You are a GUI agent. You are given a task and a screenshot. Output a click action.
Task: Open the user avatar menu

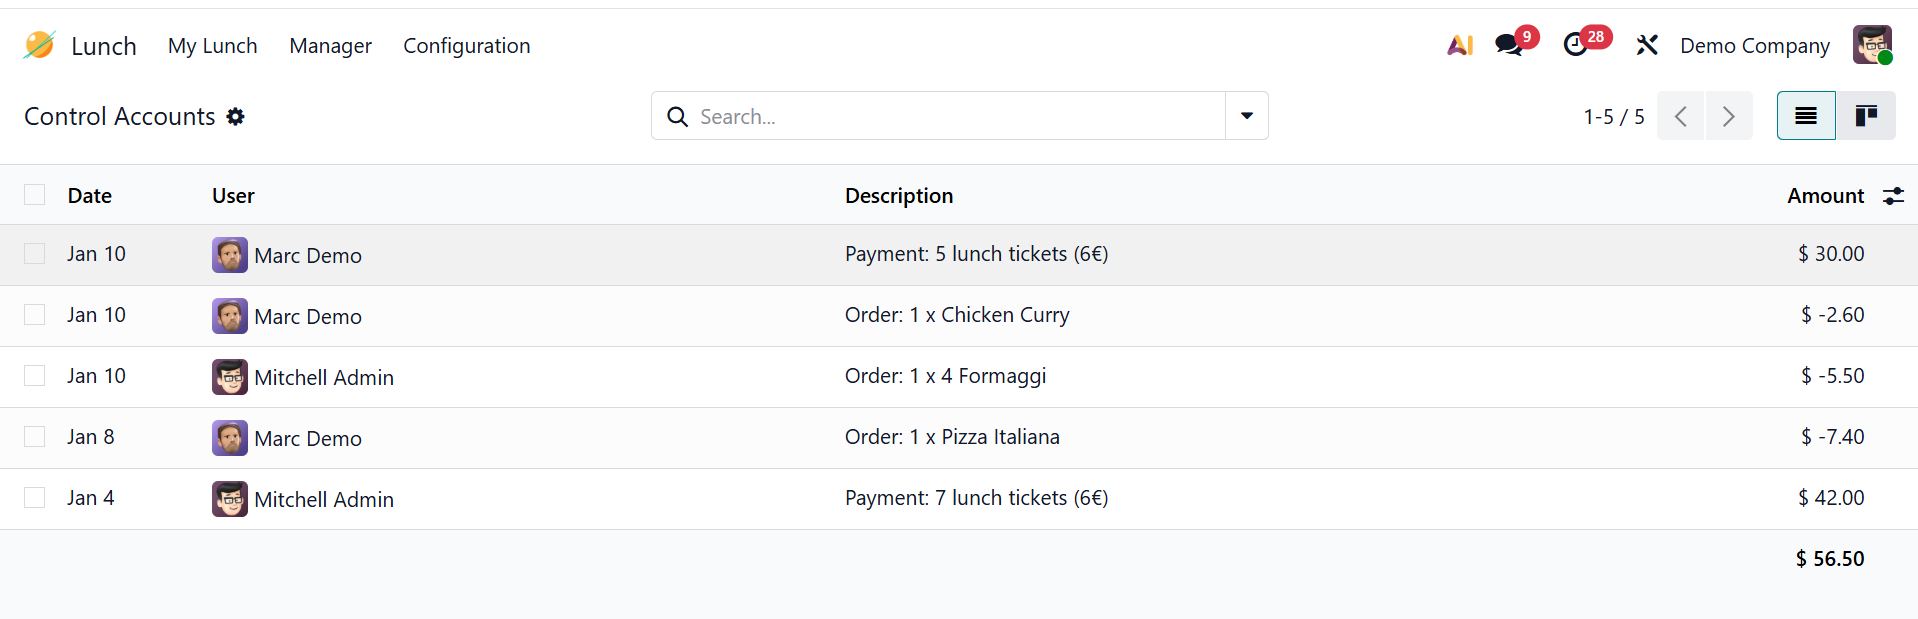point(1872,45)
